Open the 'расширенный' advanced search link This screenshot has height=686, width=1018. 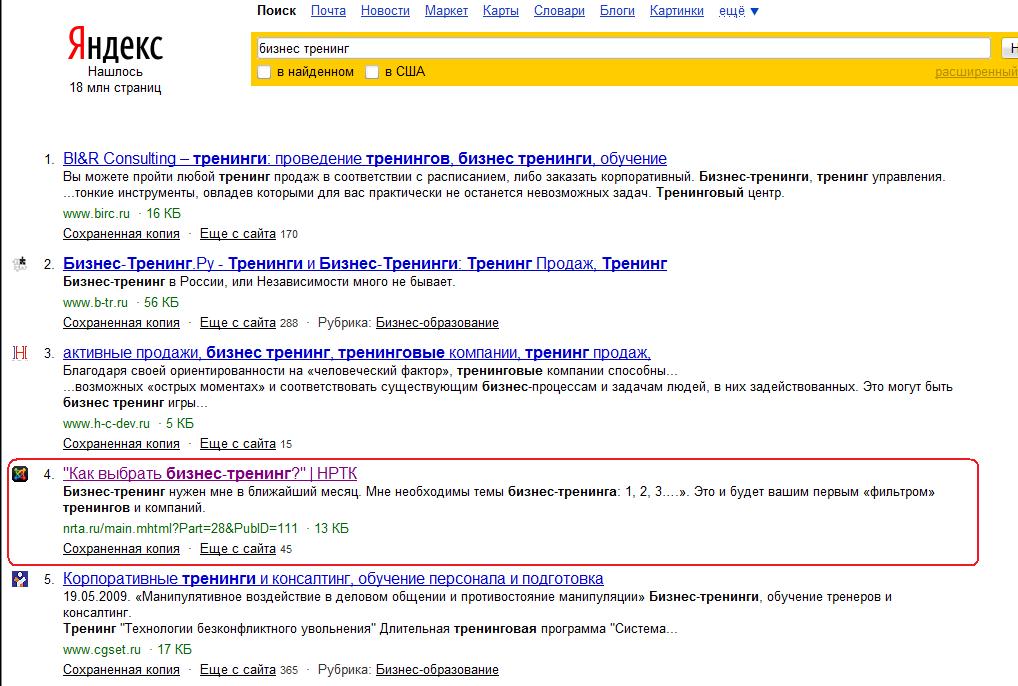point(976,72)
